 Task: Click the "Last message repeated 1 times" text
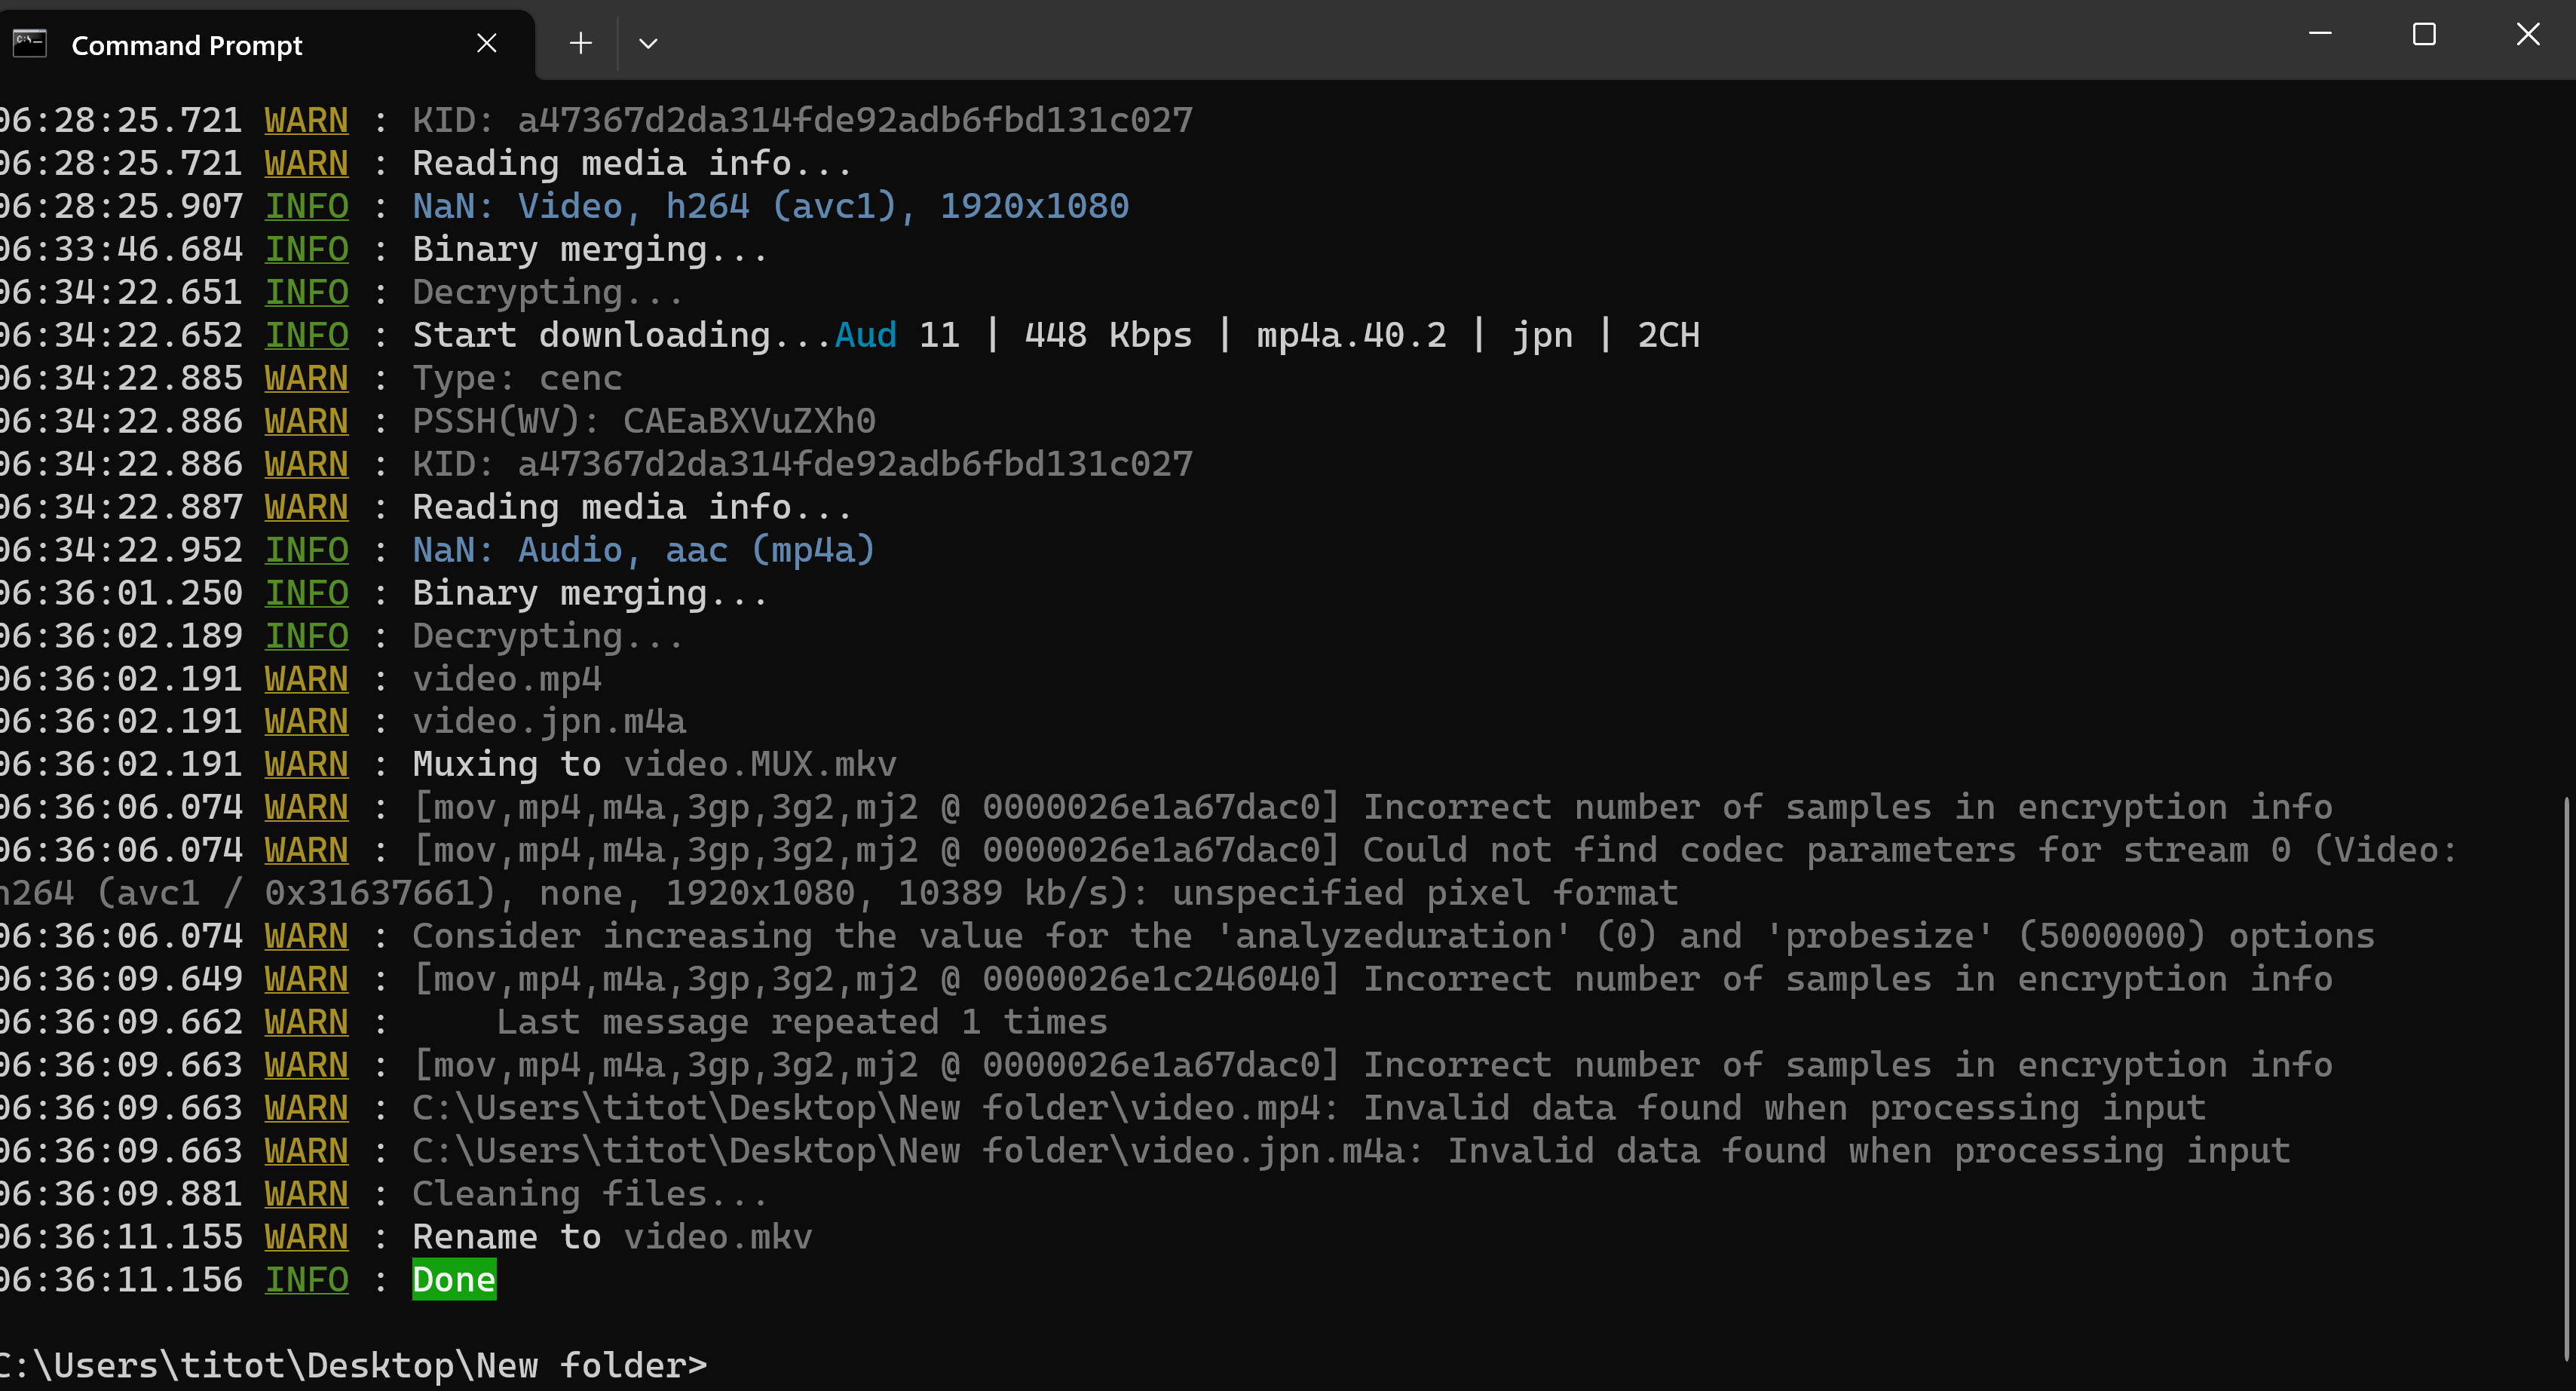[x=801, y=1022]
